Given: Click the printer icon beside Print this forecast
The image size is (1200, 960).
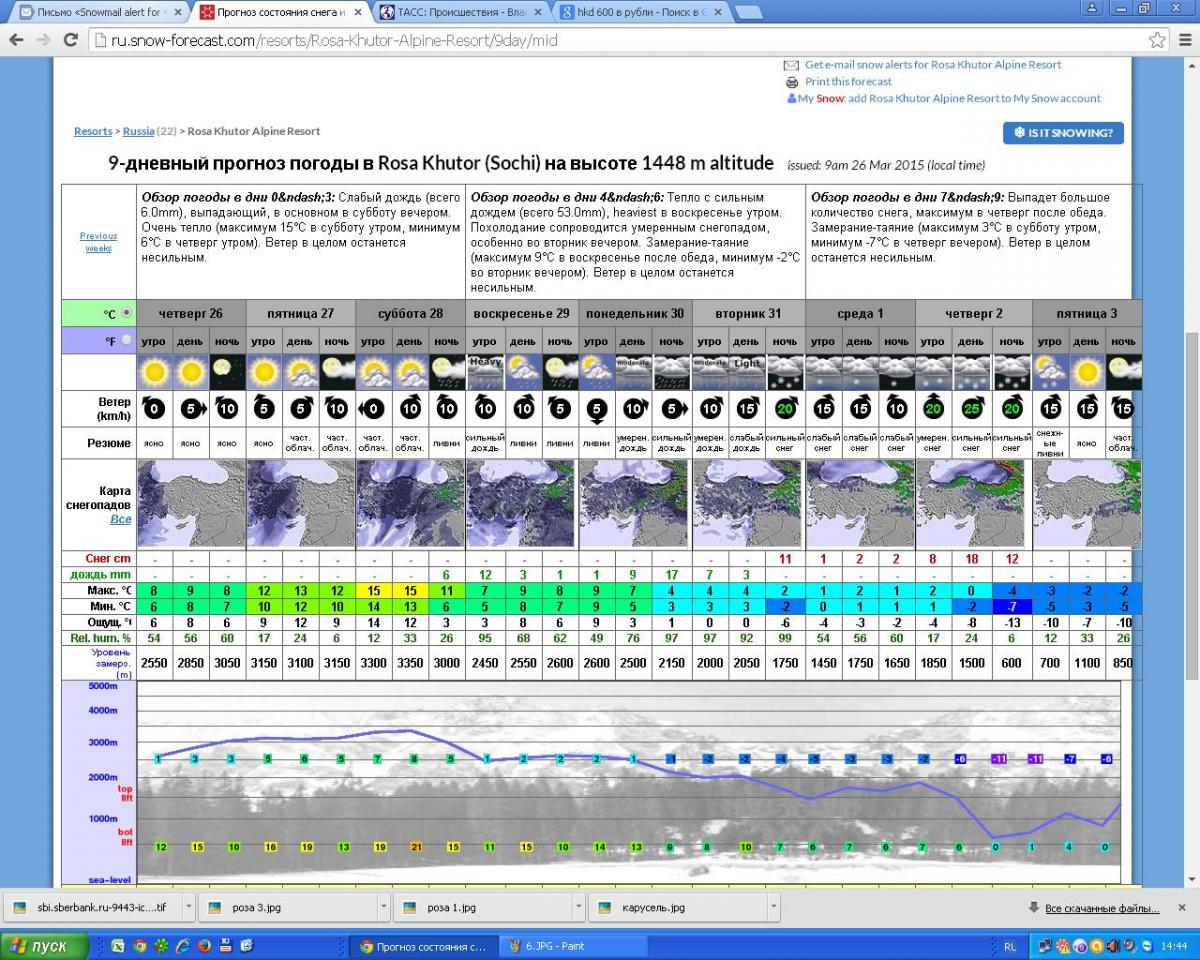Looking at the screenshot, I should [x=791, y=82].
